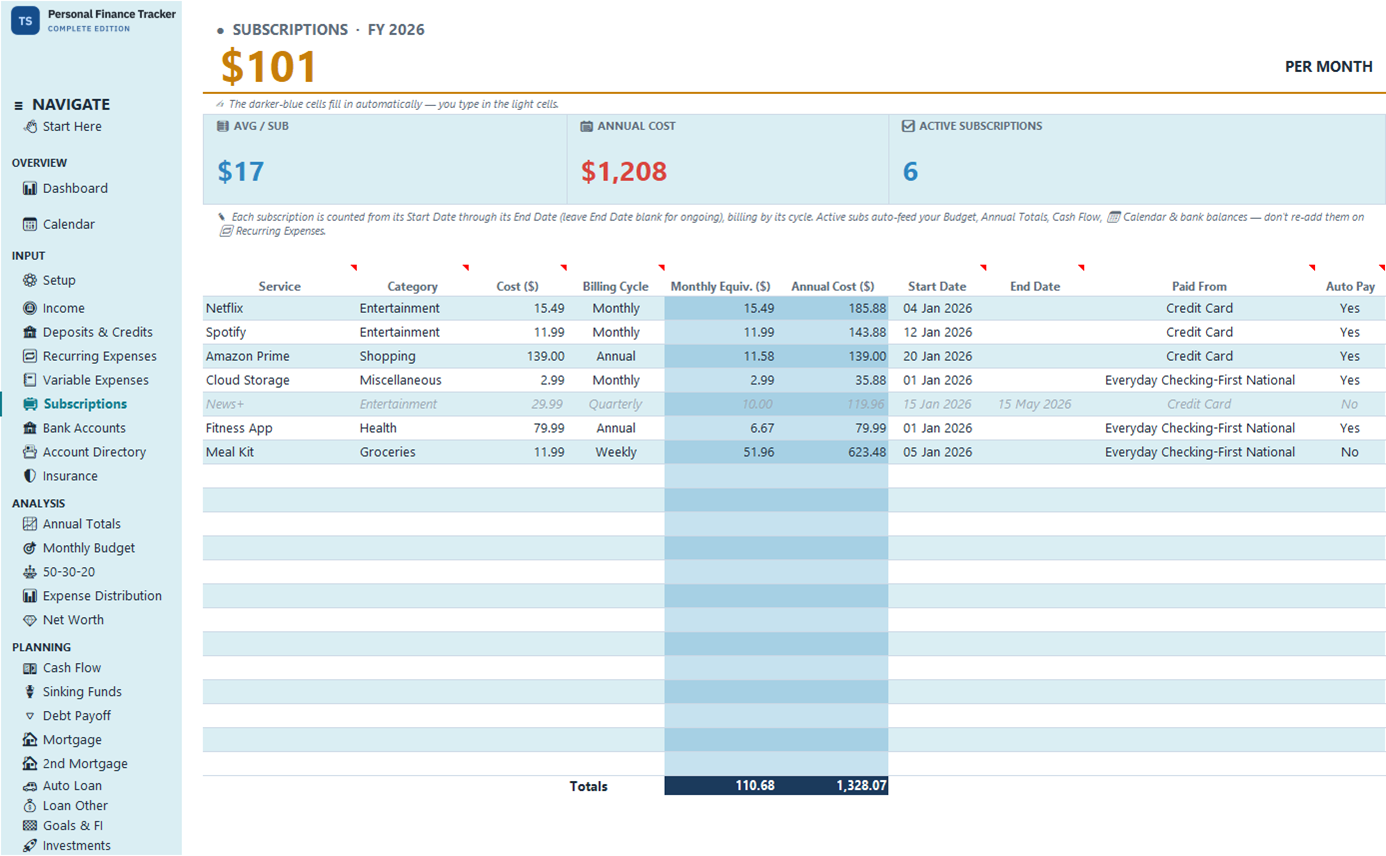Click the hamburger icon beside NAVIGATE

(x=18, y=106)
